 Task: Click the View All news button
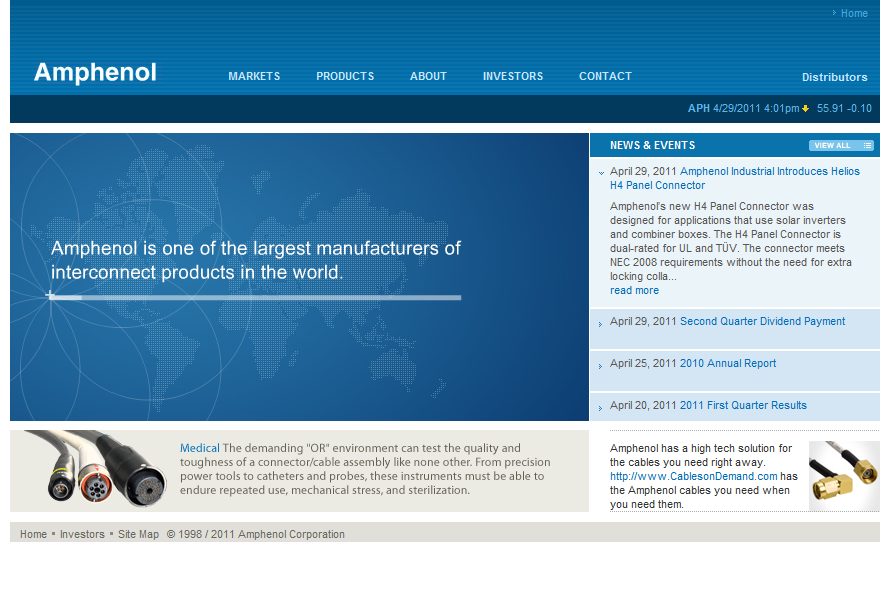pos(841,146)
